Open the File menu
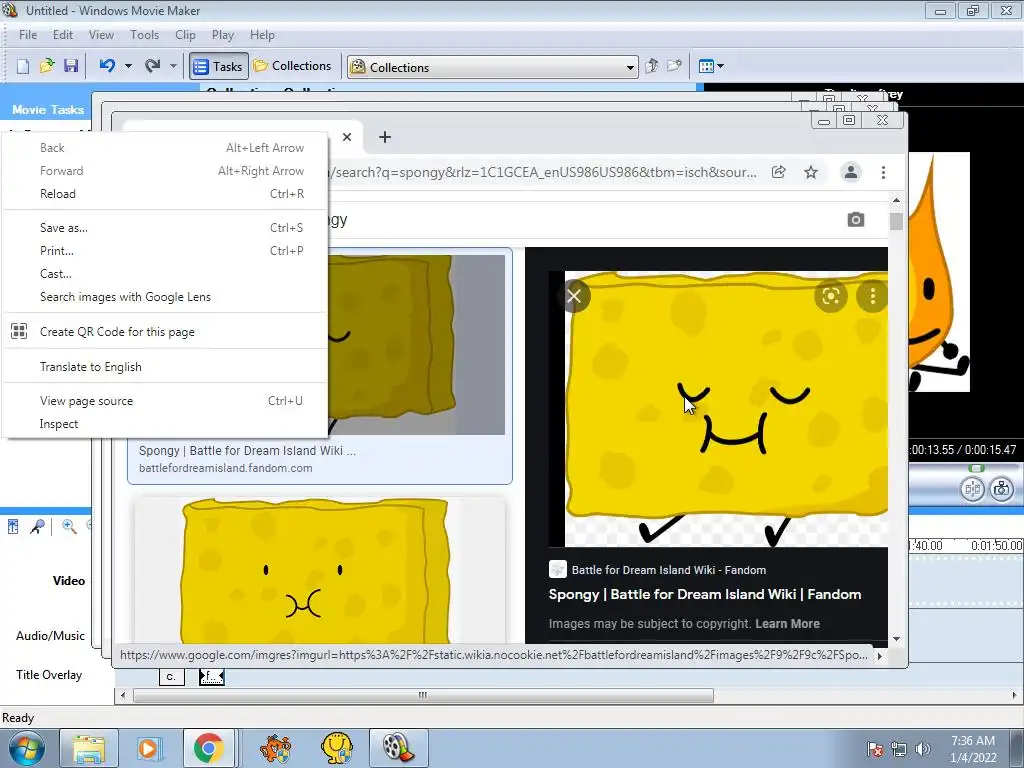The height and width of the screenshot is (768, 1024). click(27, 35)
